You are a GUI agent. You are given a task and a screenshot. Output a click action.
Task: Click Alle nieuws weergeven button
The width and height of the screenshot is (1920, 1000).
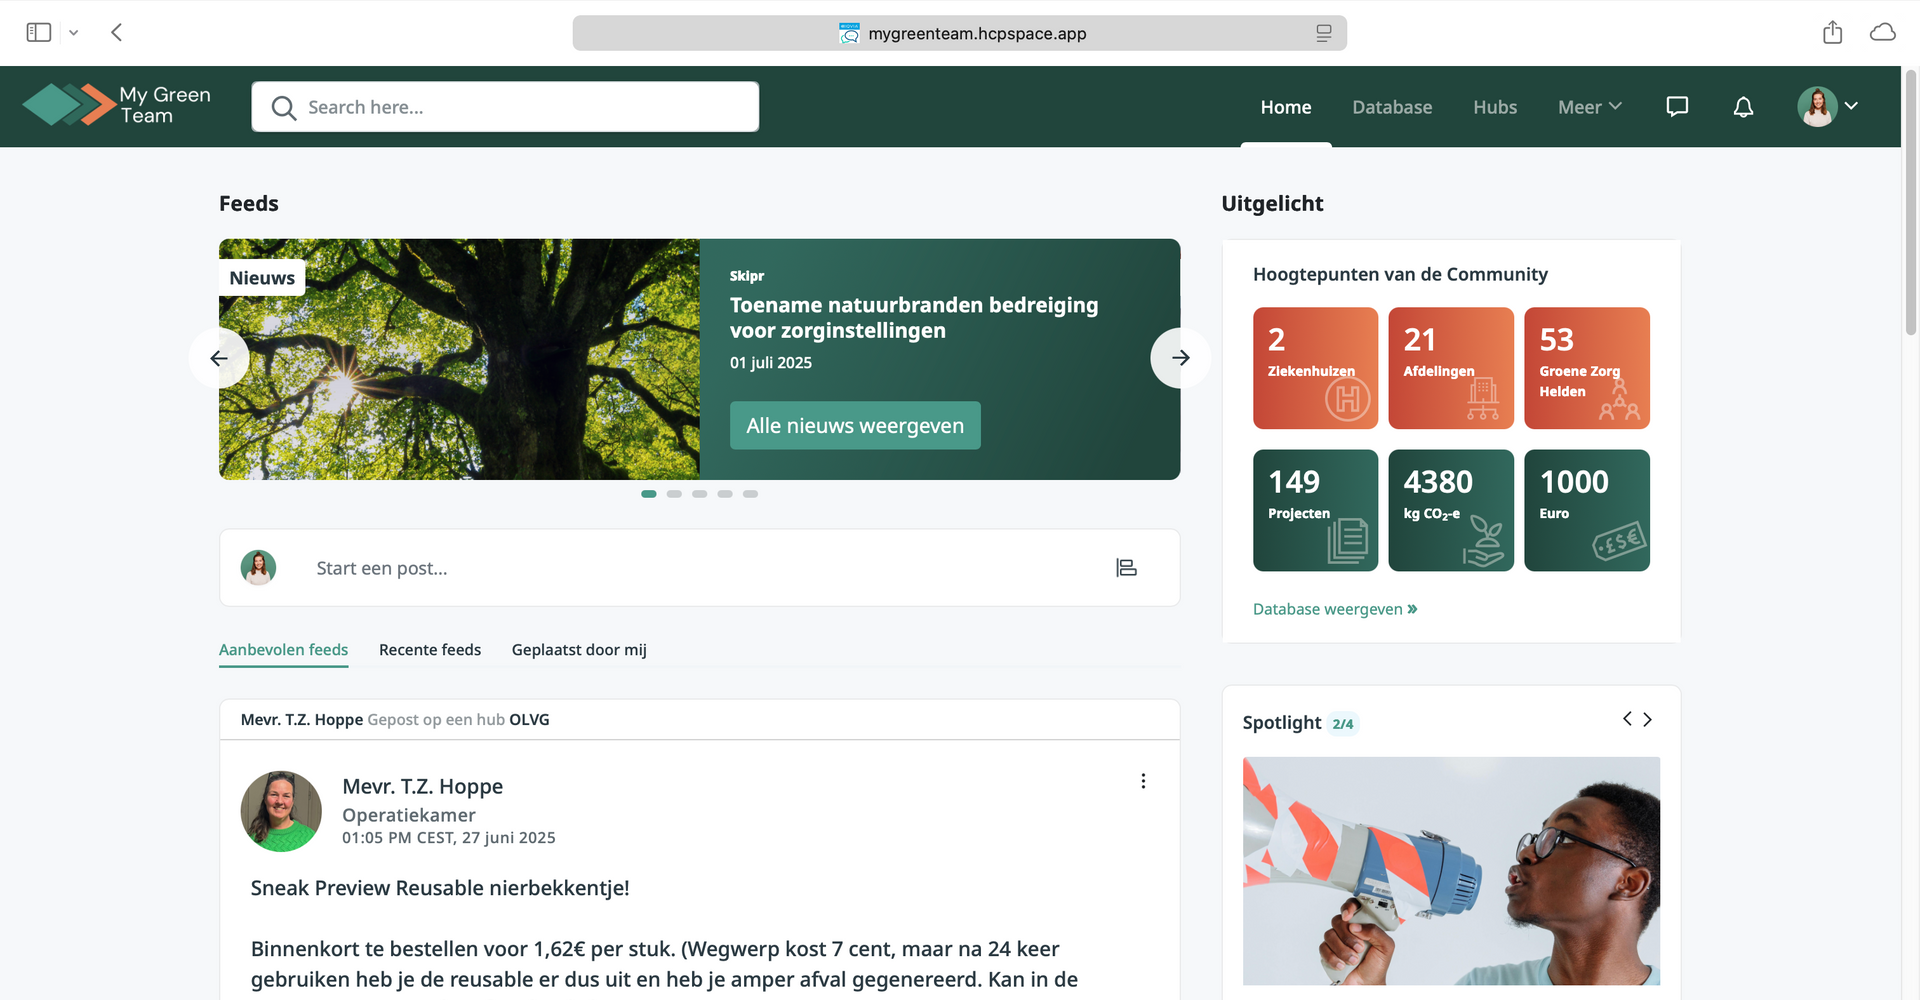[855, 426]
